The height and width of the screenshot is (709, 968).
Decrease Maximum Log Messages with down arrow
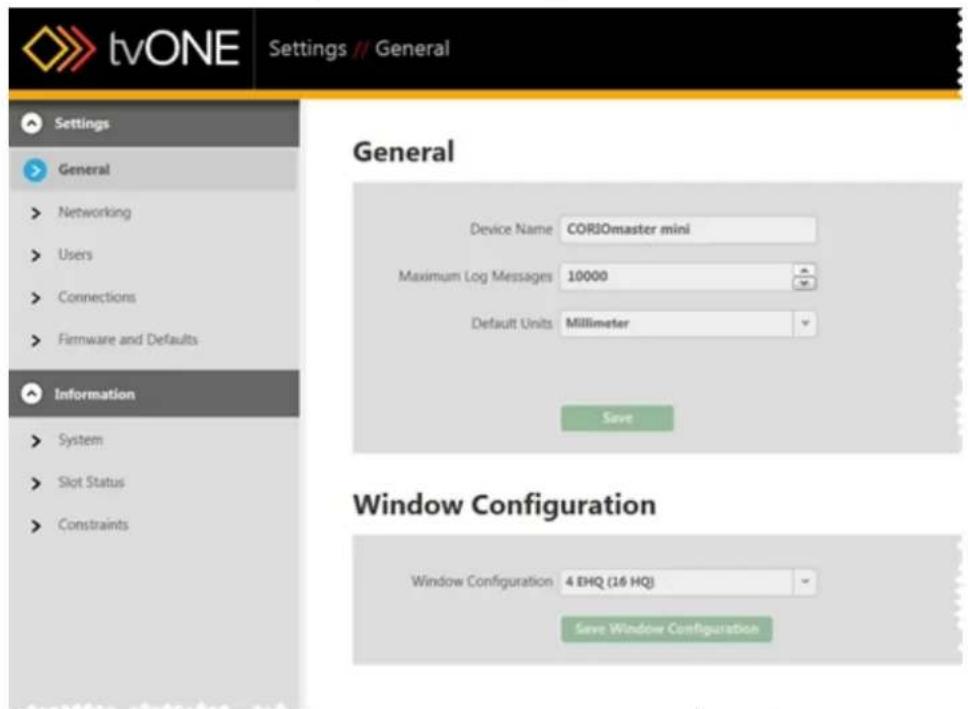804,283
